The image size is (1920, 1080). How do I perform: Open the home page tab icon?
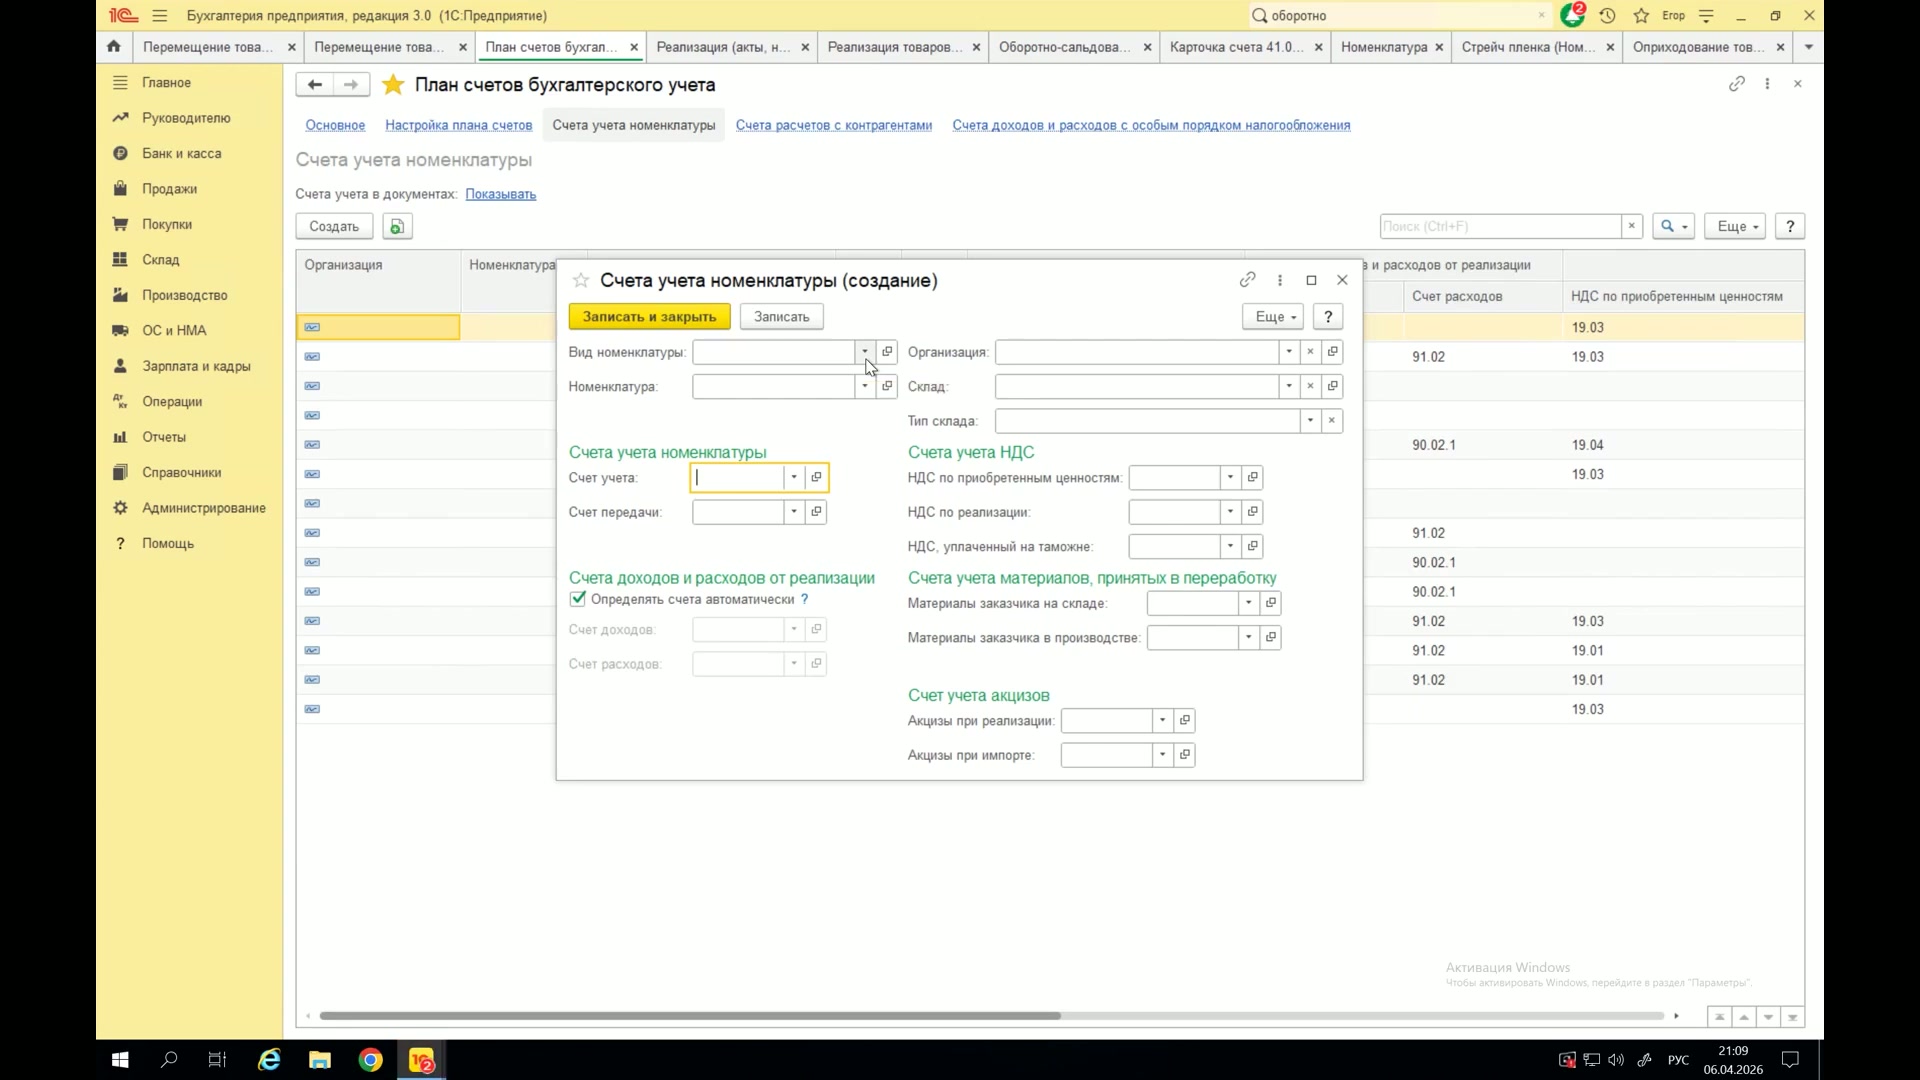(x=114, y=46)
